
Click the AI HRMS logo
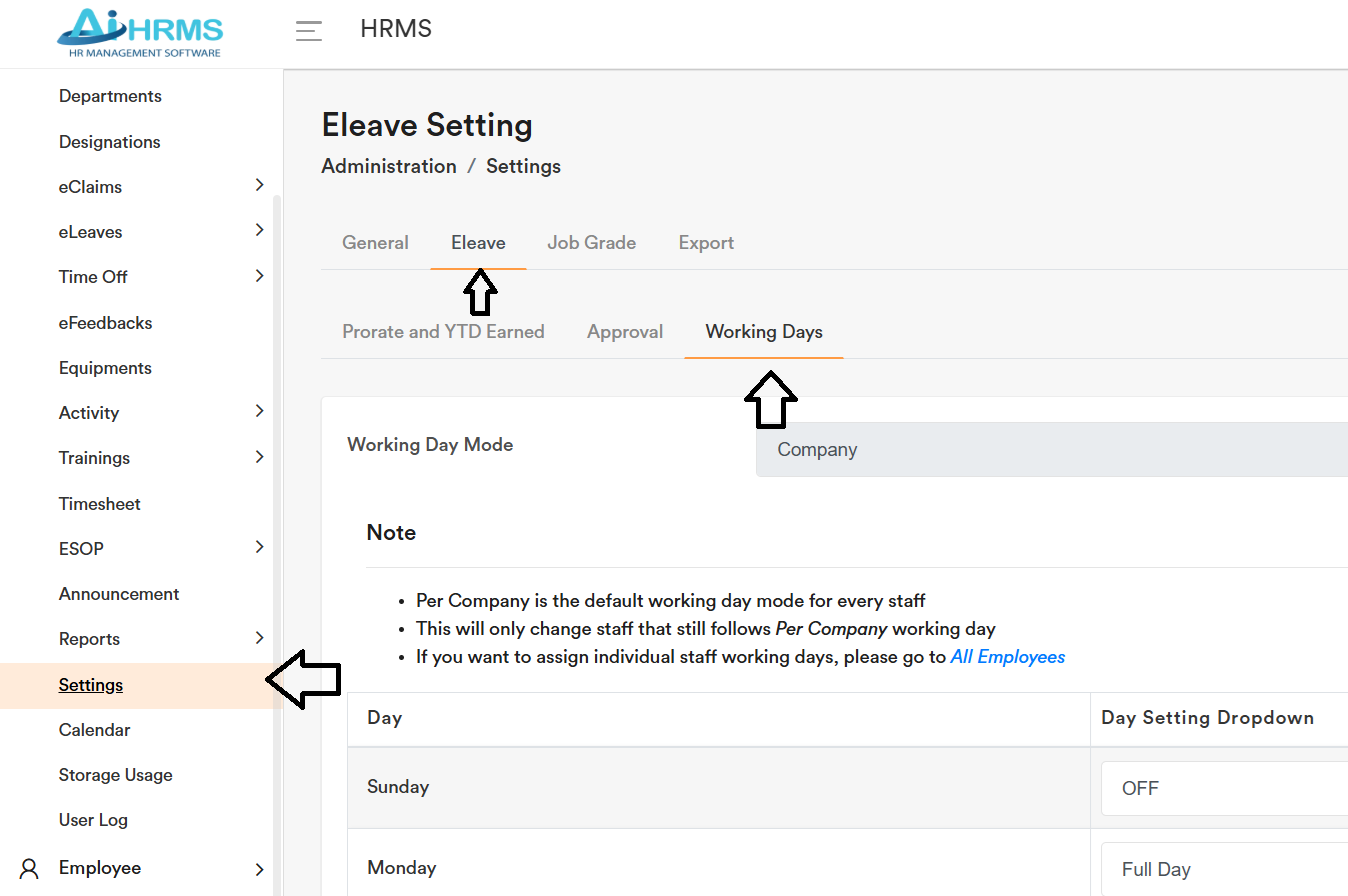(x=140, y=31)
